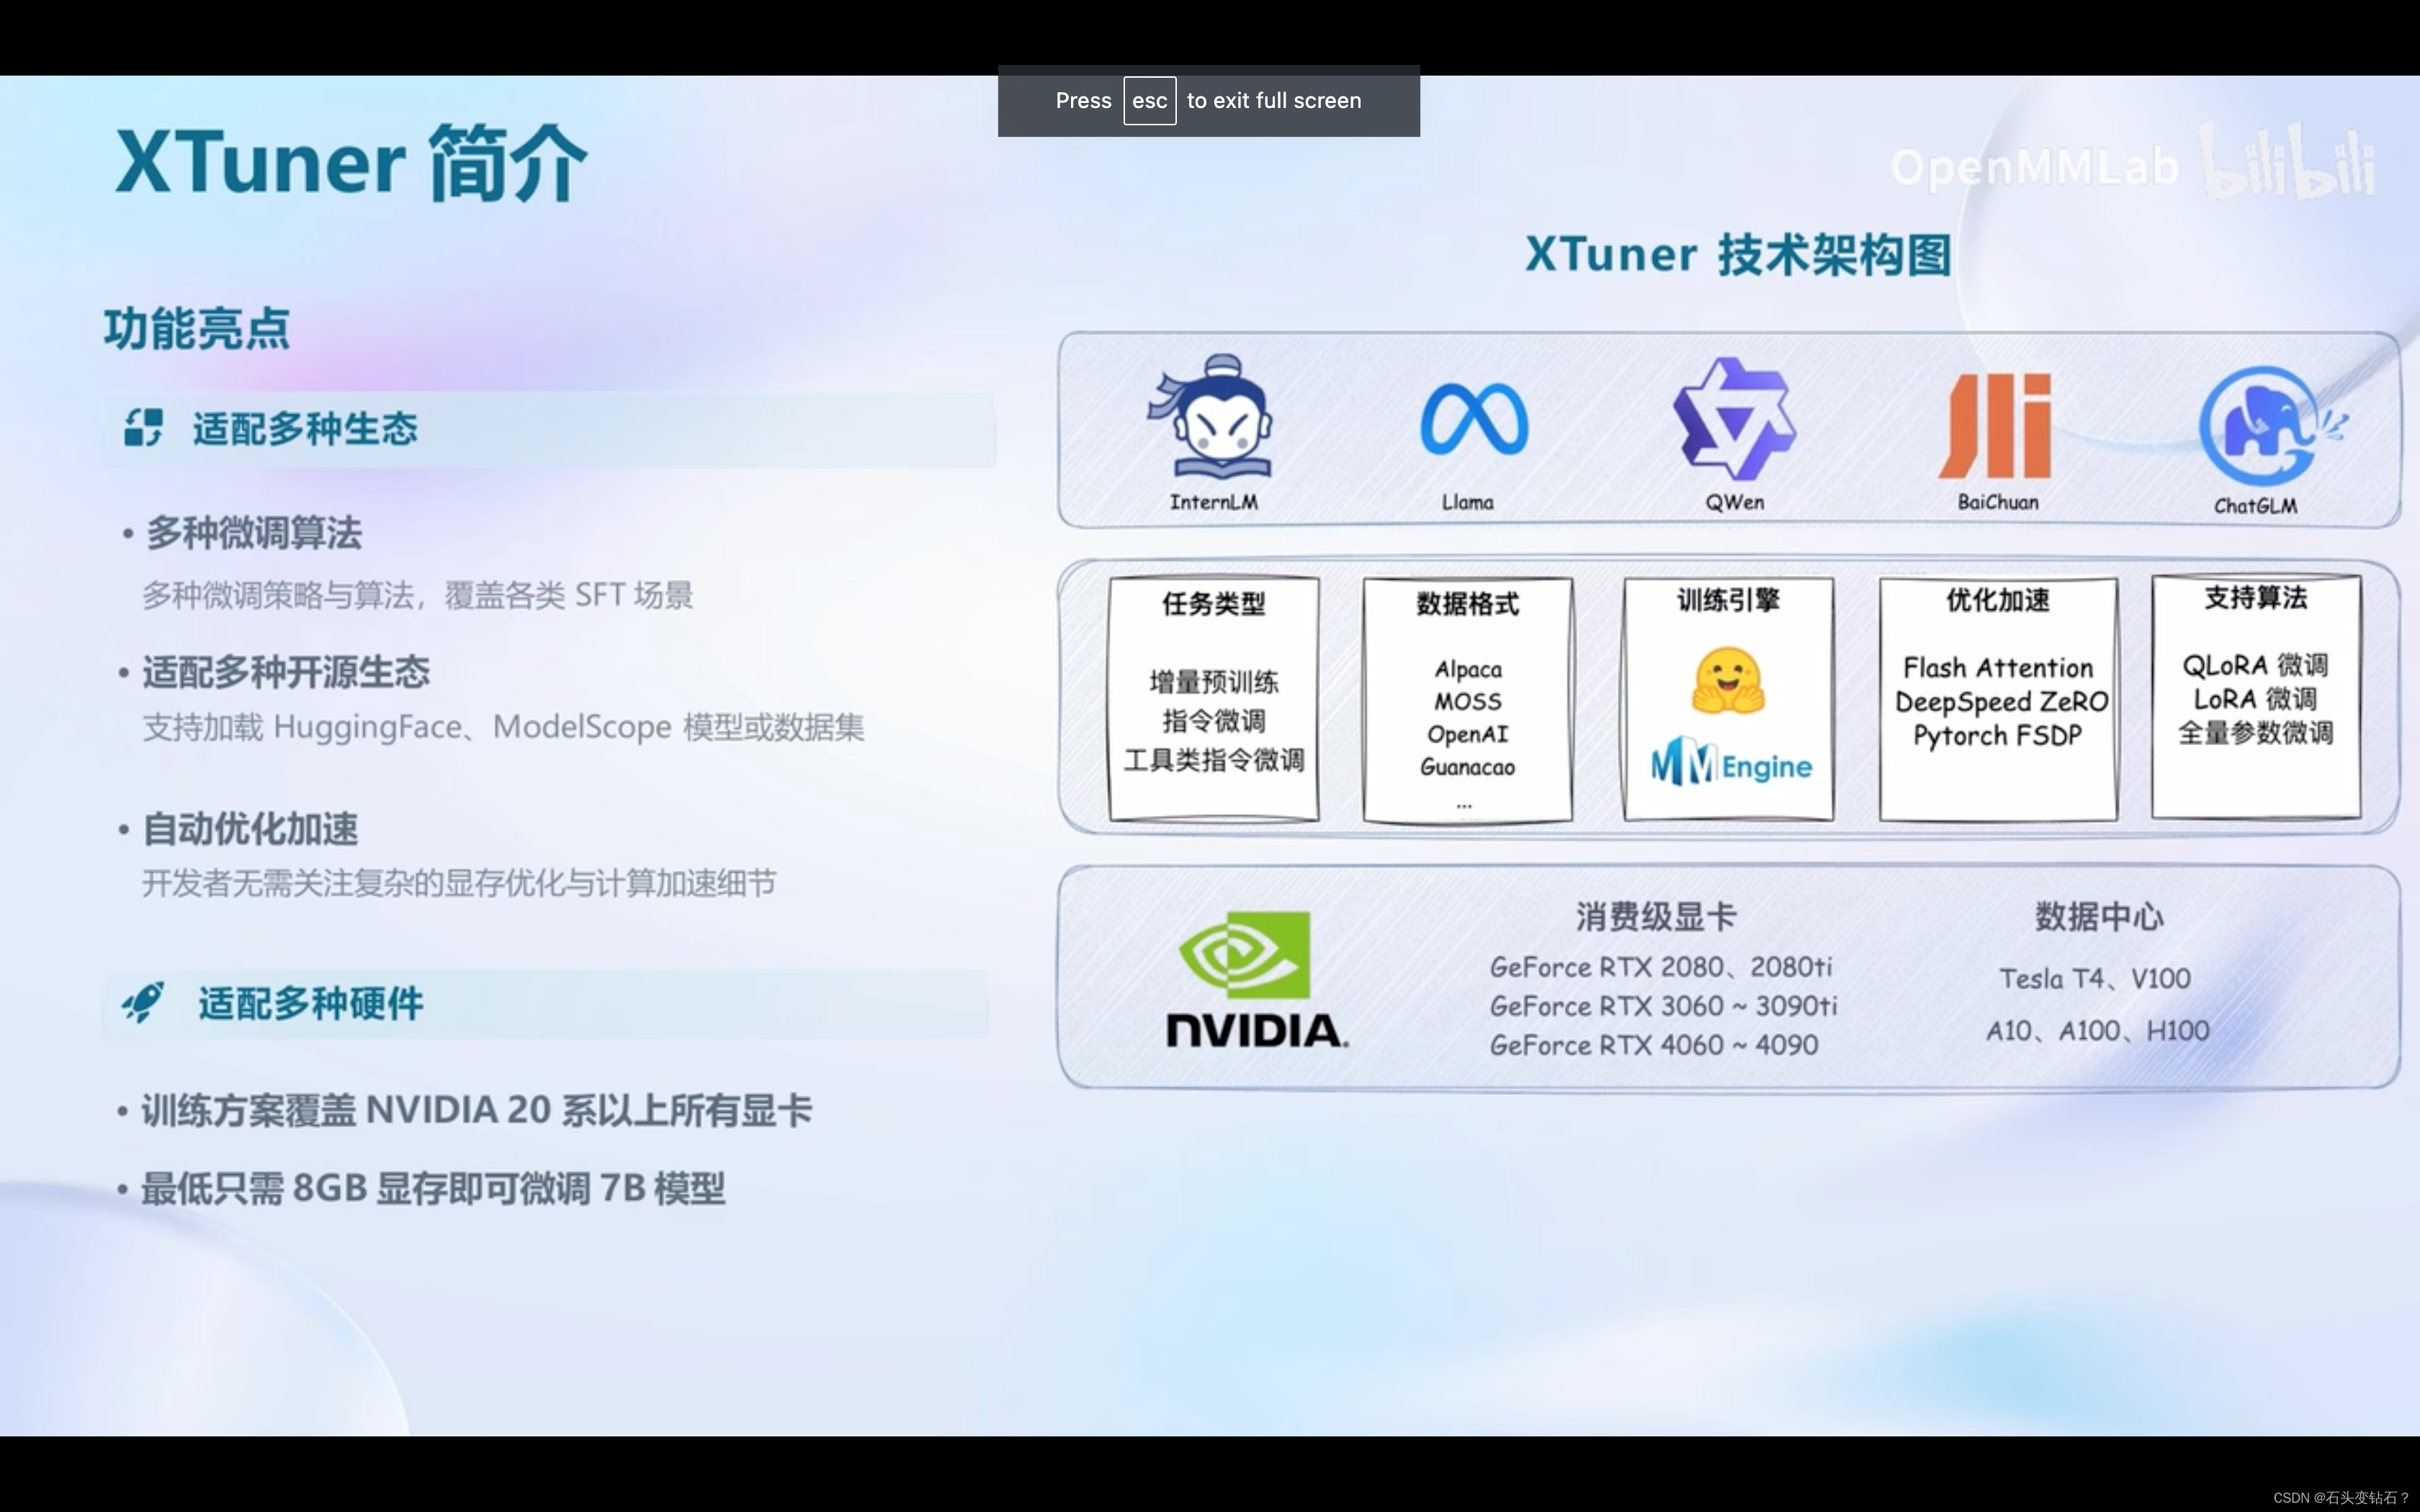
Task: Click GeForce RTX 4060 ~ 4090 line
Action: [x=1653, y=1045]
